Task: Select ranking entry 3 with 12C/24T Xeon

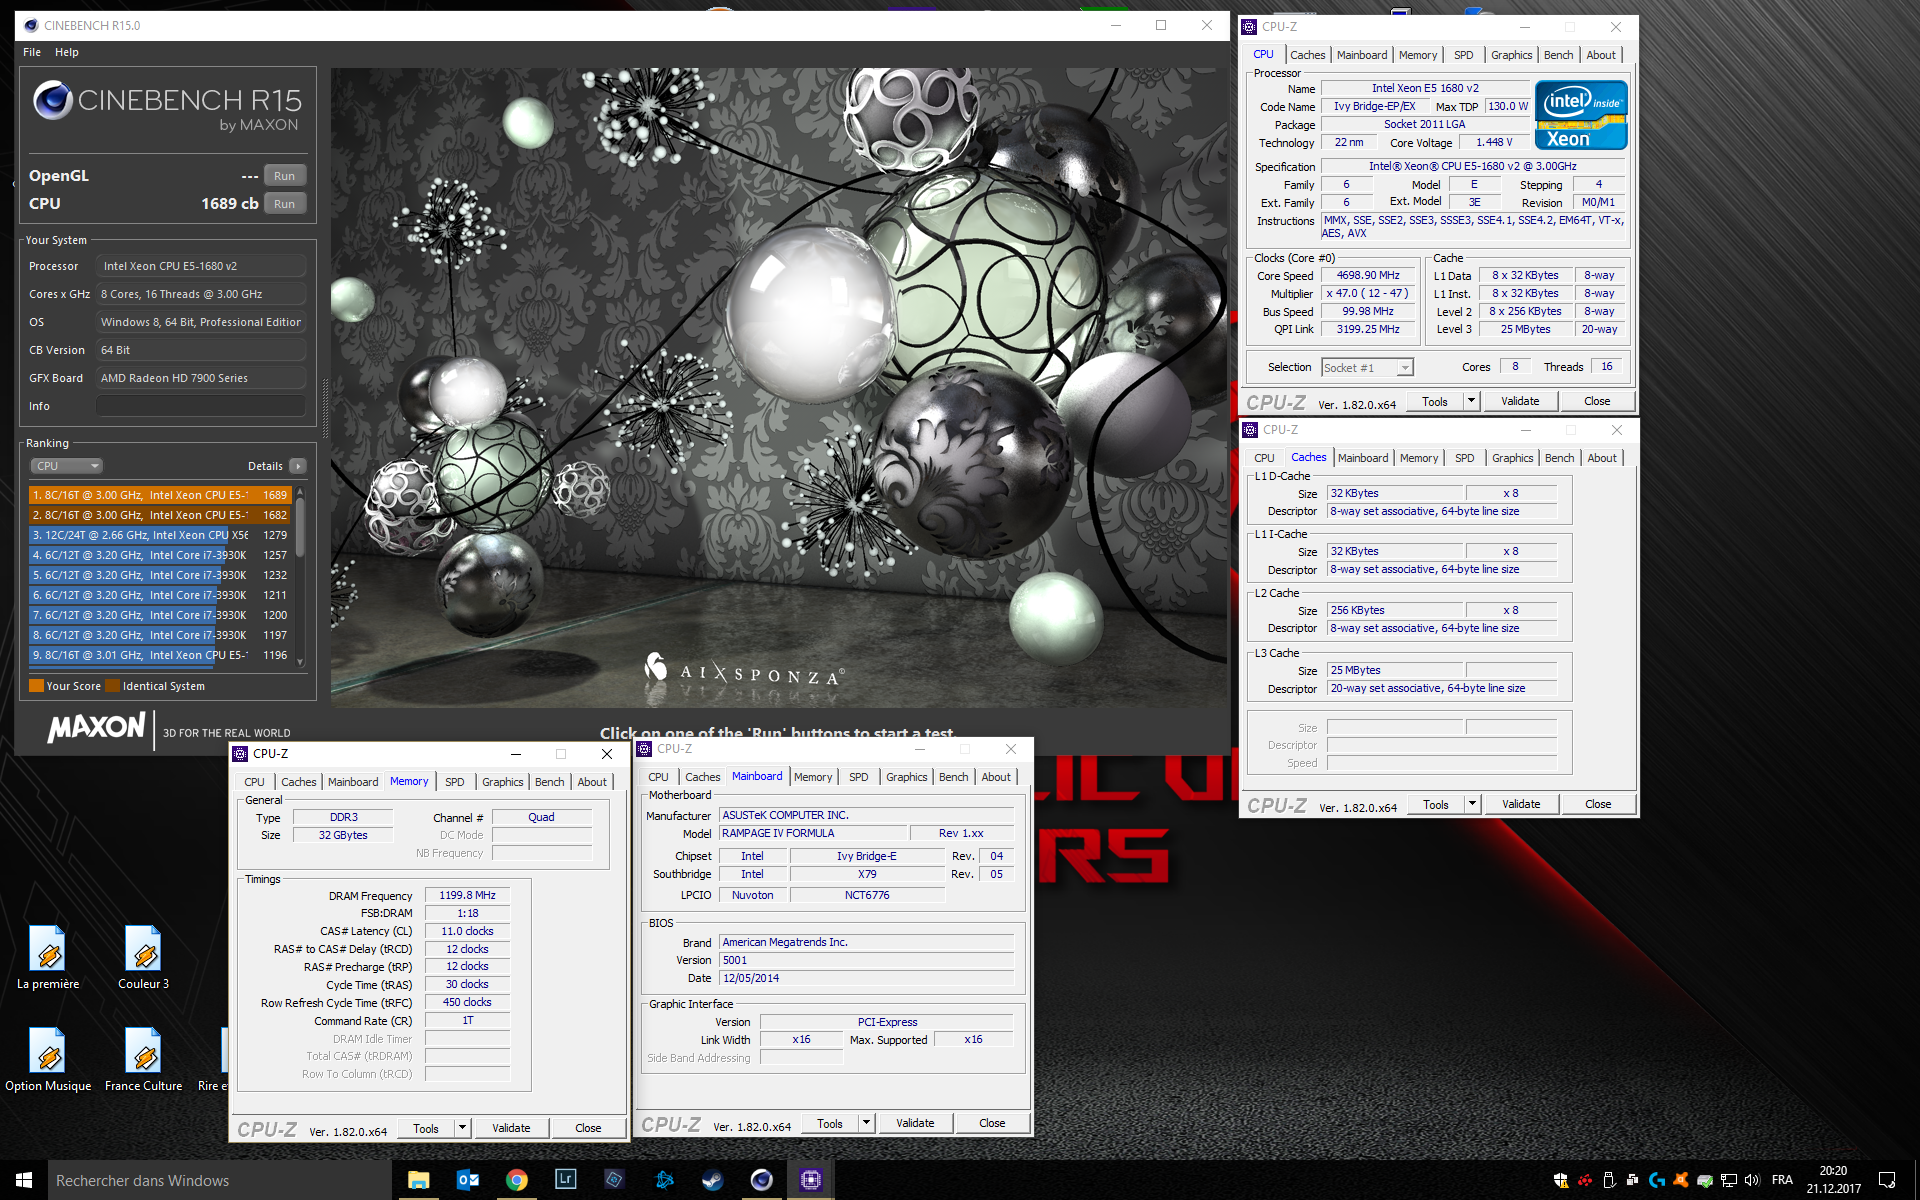Action: click(x=160, y=535)
